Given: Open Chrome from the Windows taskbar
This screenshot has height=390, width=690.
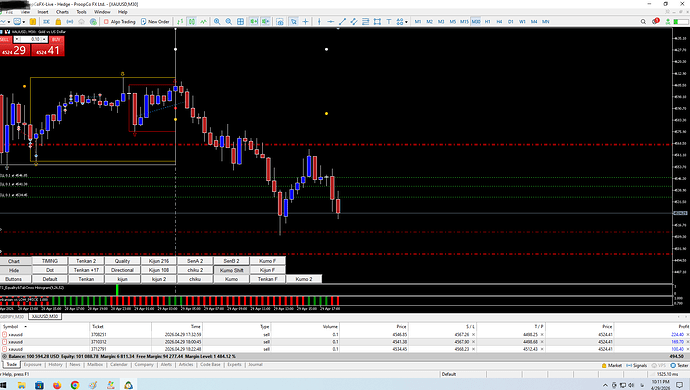Looking at the screenshot, I should (75, 385).
